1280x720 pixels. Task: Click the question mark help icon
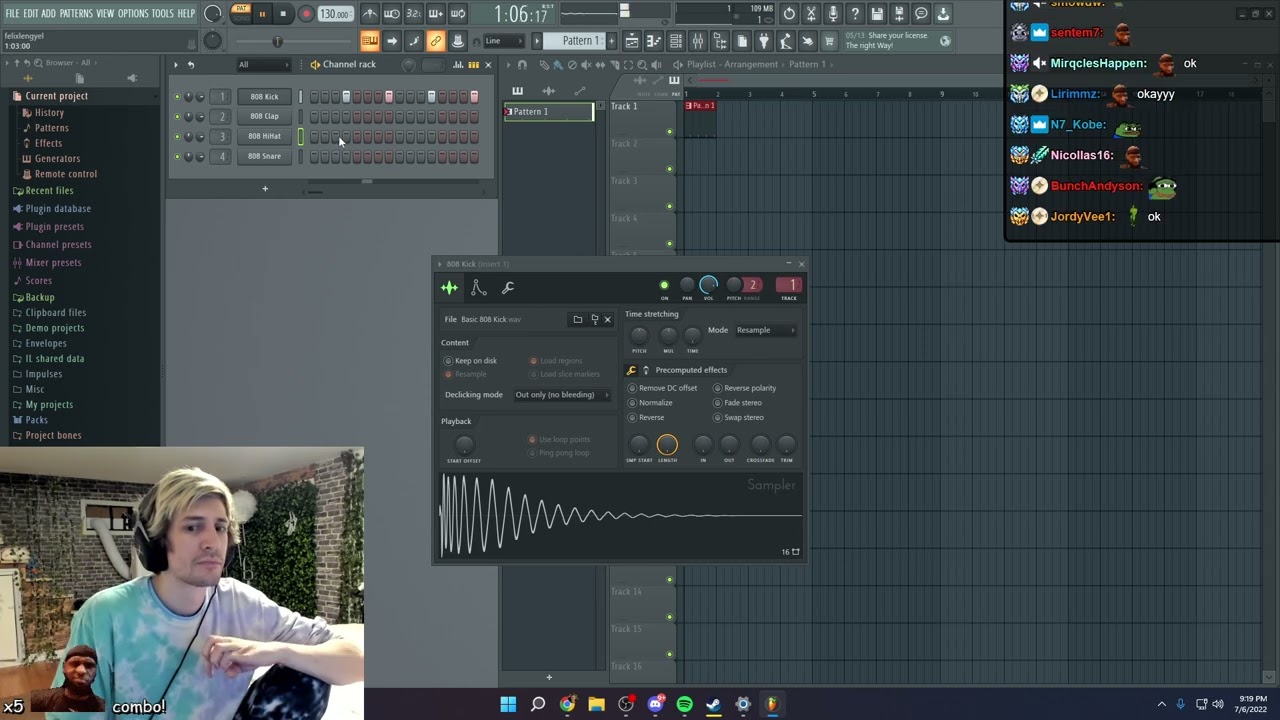(855, 14)
